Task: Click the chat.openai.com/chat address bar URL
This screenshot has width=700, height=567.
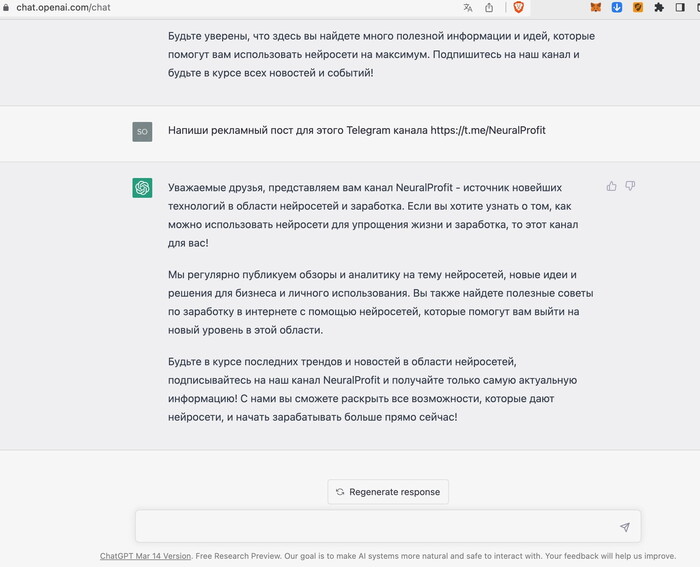Action: point(63,8)
